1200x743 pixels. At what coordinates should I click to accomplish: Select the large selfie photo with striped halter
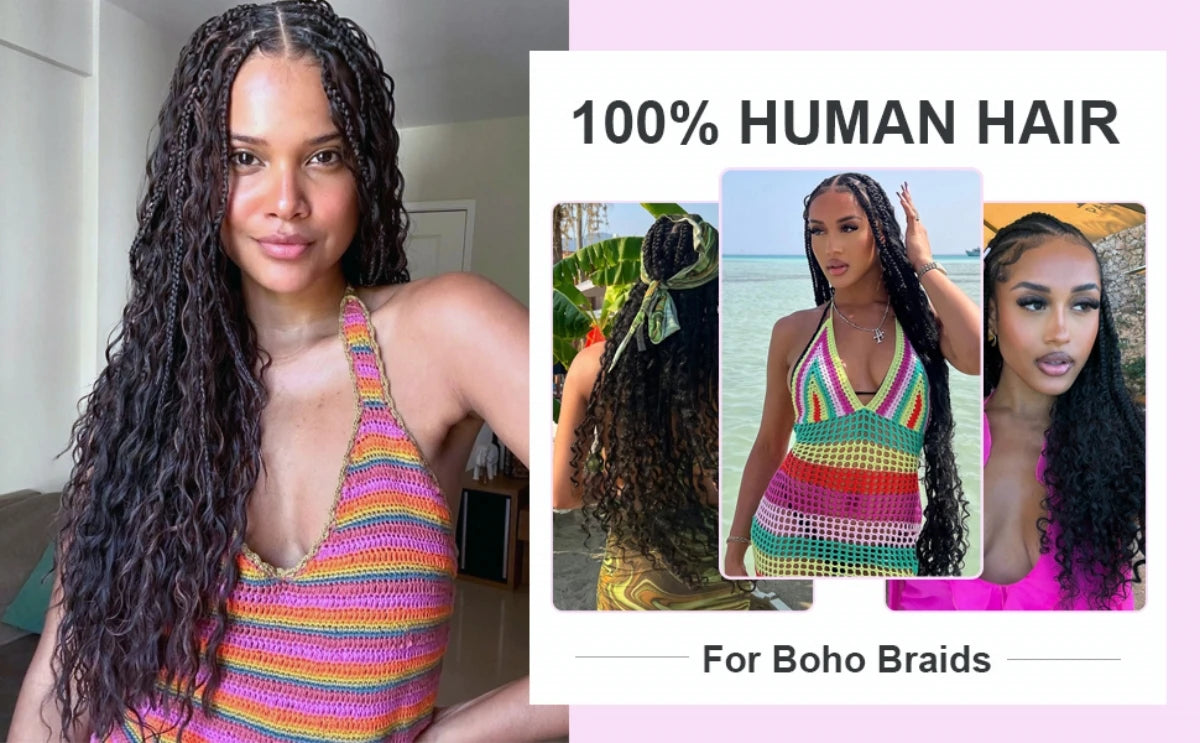[284, 371]
